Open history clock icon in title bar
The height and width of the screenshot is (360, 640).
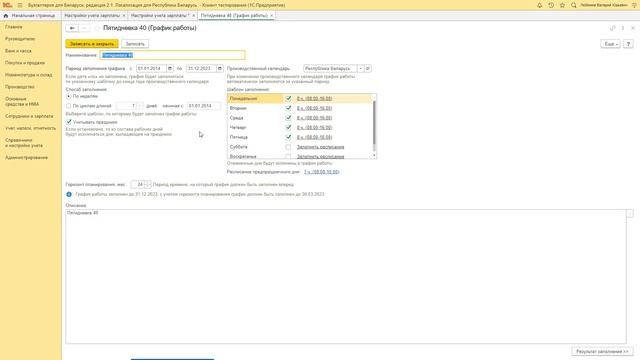click(x=551, y=5)
